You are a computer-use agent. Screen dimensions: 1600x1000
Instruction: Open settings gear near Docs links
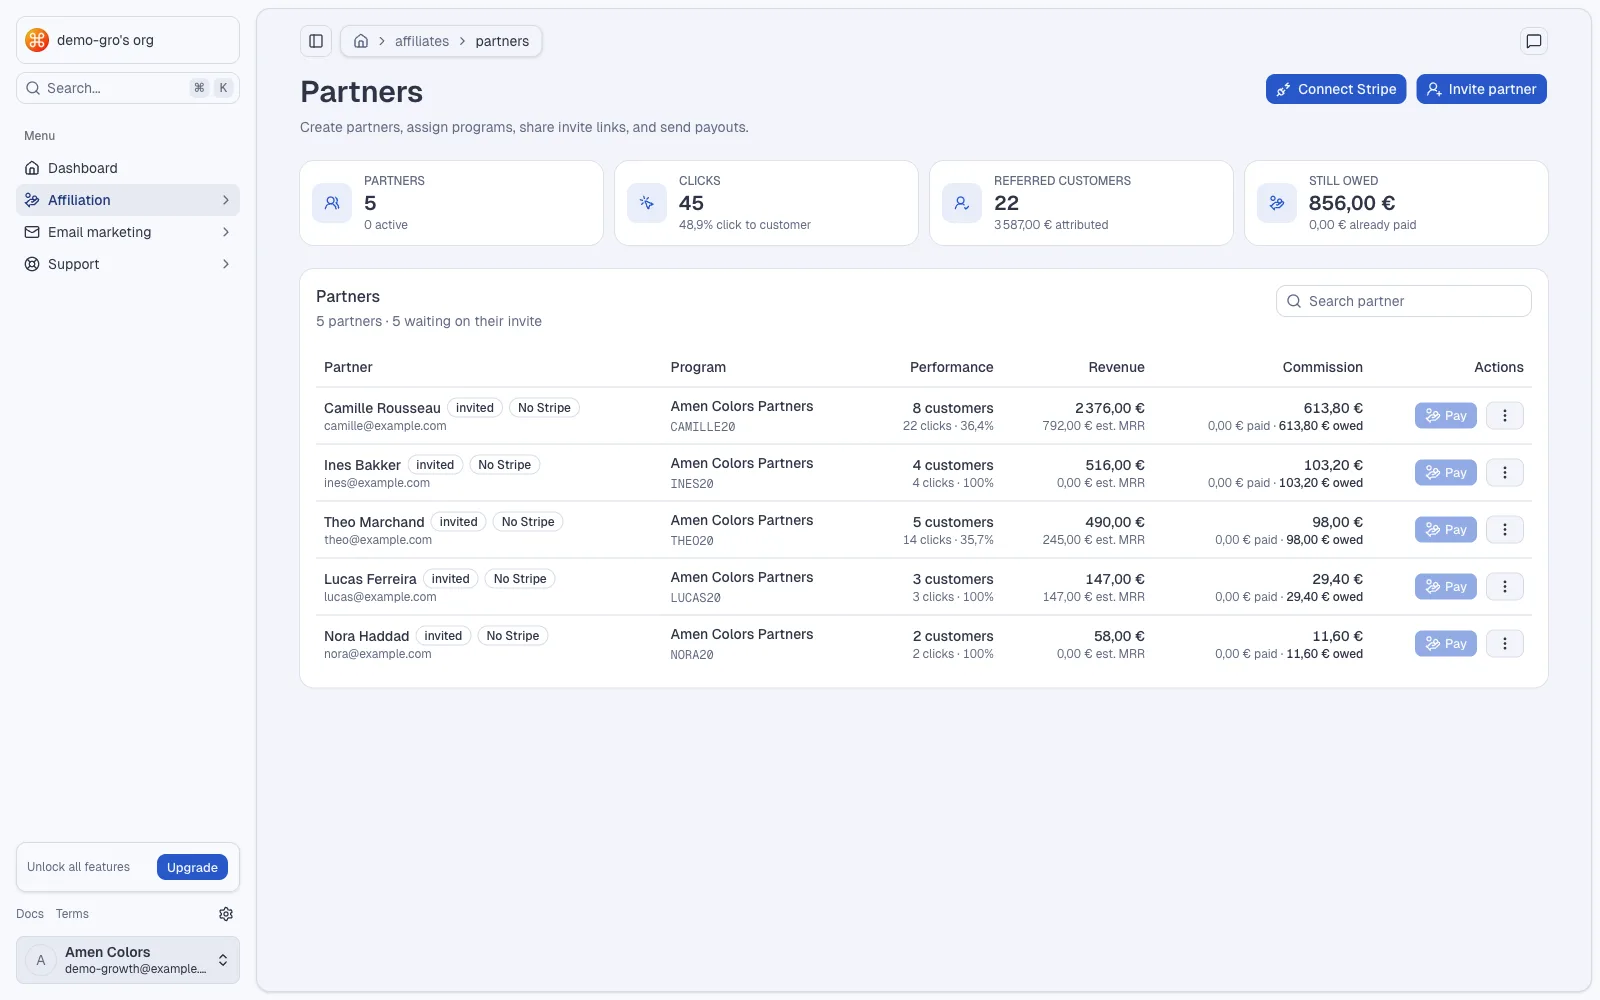tap(226, 914)
